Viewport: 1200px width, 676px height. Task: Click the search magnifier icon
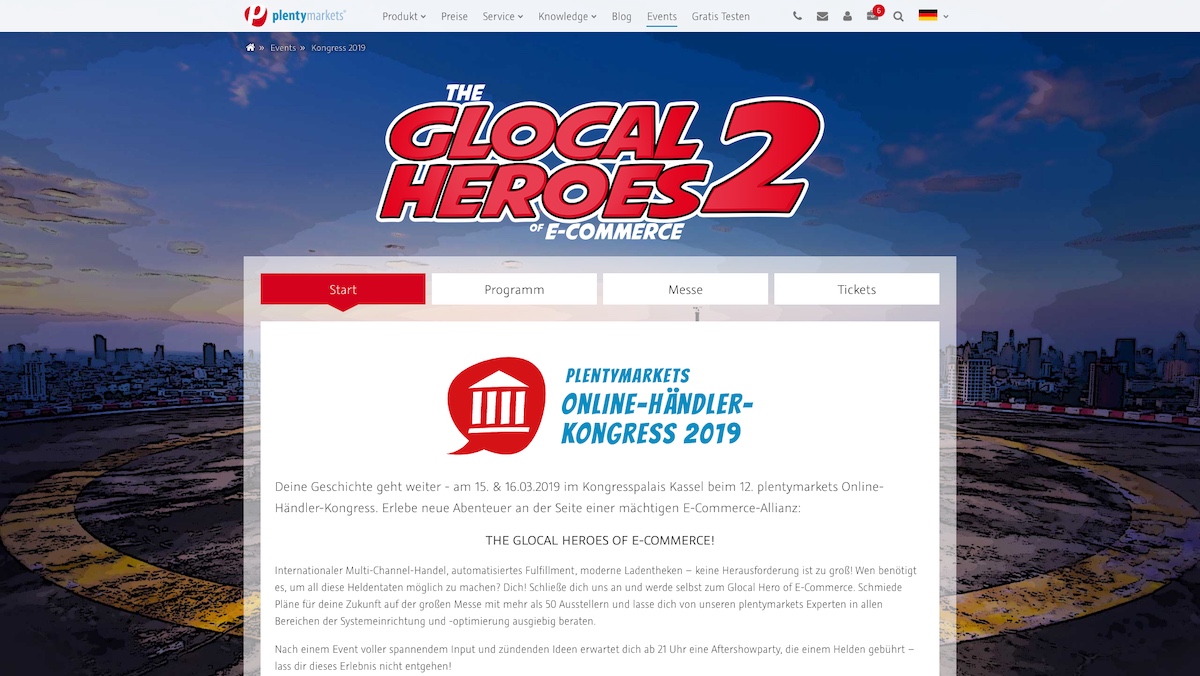point(898,16)
